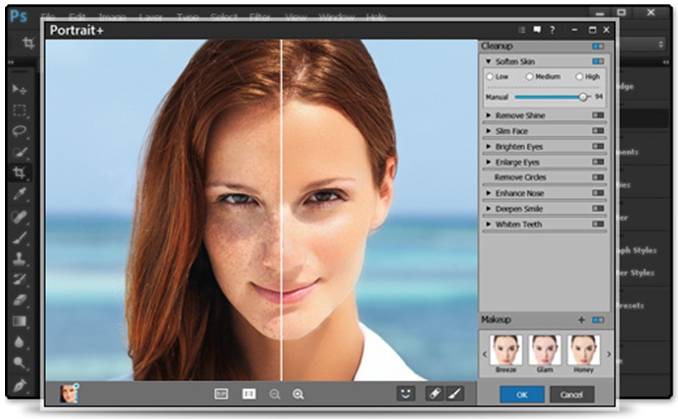This screenshot has width=678, height=419.
Task: Select the split before/after view icon
Action: point(248,394)
